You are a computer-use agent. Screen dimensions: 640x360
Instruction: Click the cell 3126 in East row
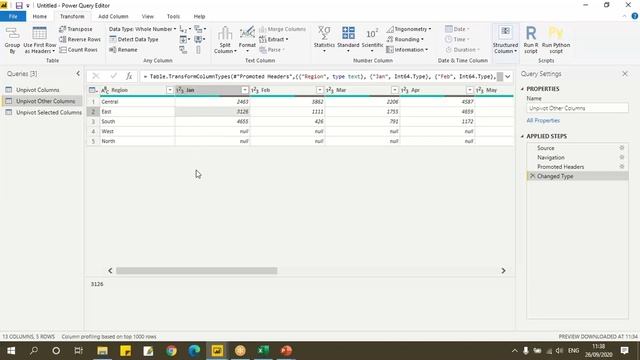[x=212, y=111]
